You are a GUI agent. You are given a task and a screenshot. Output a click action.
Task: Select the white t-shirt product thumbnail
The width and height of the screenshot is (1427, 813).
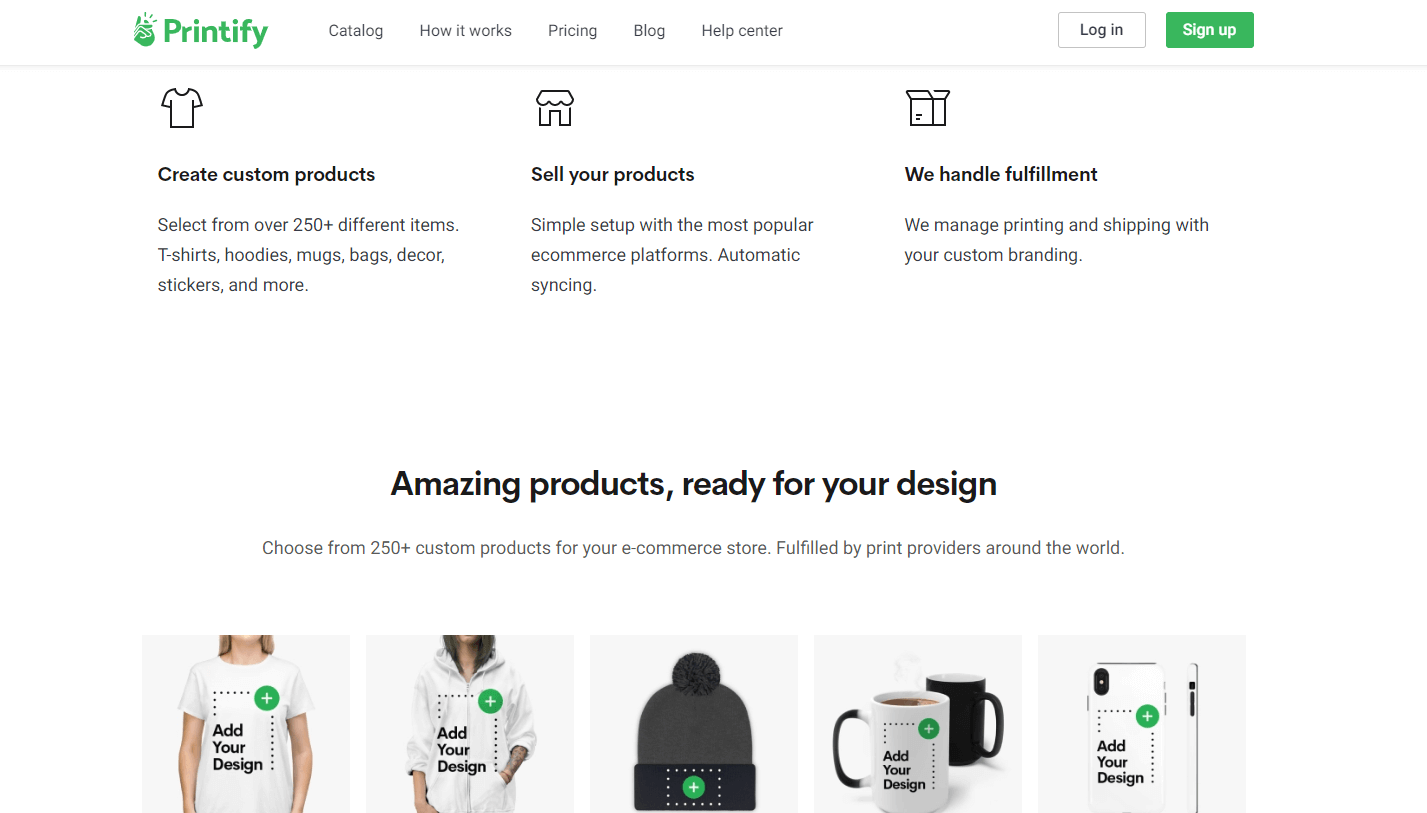(x=246, y=724)
